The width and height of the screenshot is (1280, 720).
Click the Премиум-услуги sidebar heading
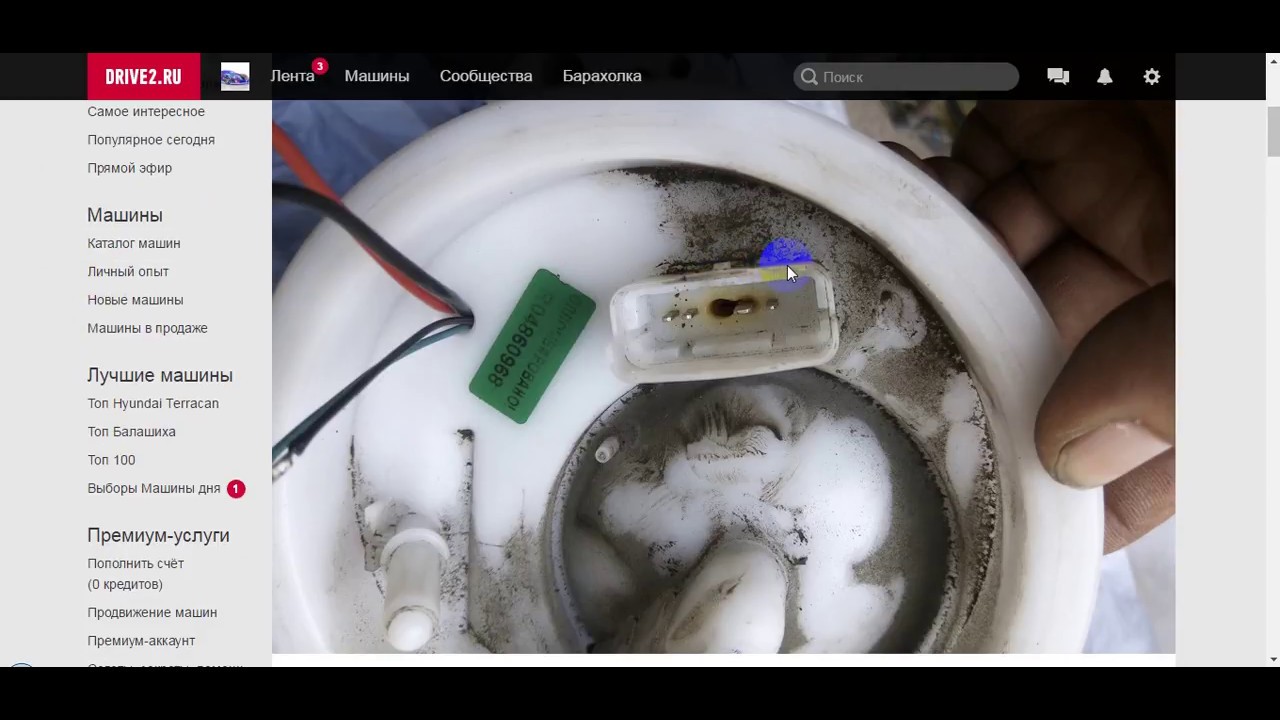pyautogui.click(x=158, y=535)
